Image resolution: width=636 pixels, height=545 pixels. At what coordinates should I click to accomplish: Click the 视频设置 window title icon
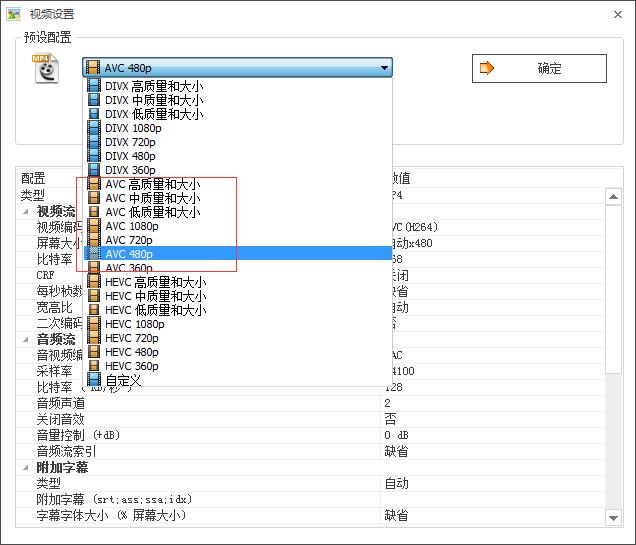[x=14, y=14]
